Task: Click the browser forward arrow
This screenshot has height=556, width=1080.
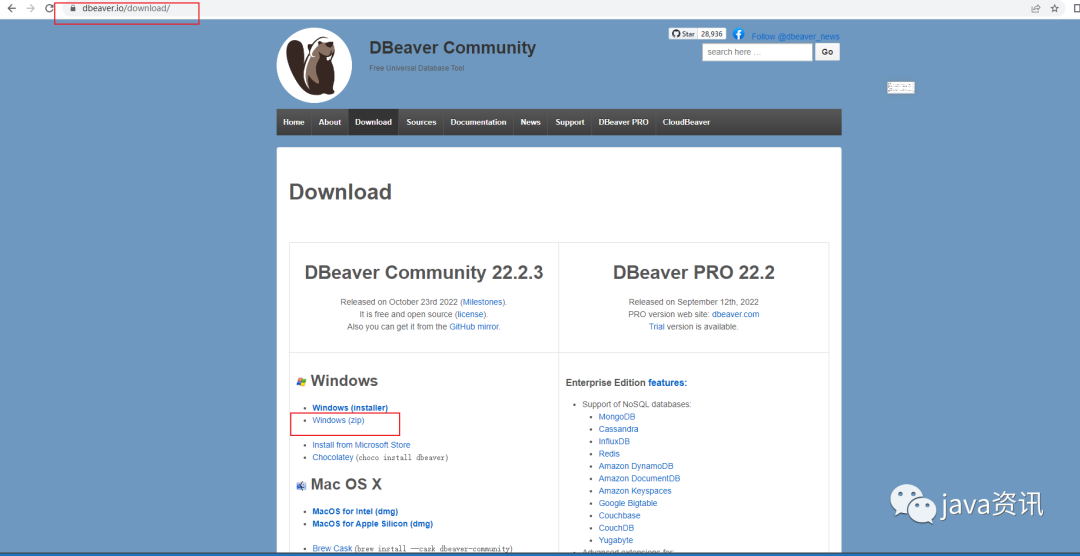Action: point(30,8)
